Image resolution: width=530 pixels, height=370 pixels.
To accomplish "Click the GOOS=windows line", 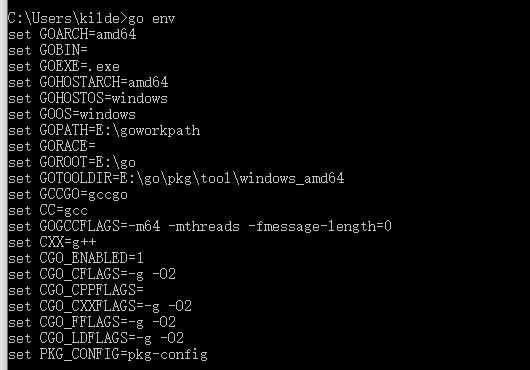I will pyautogui.click(x=72, y=114).
